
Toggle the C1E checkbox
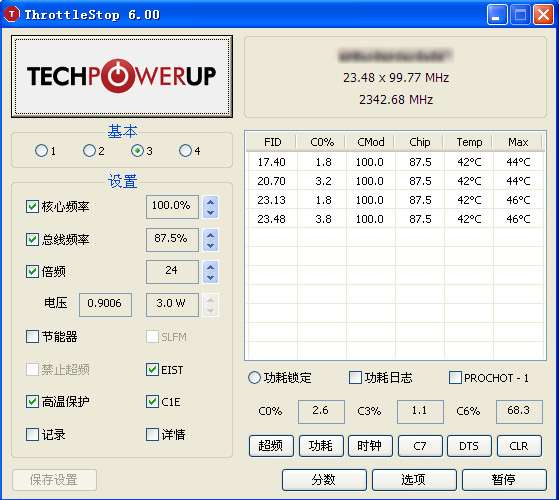(152, 402)
